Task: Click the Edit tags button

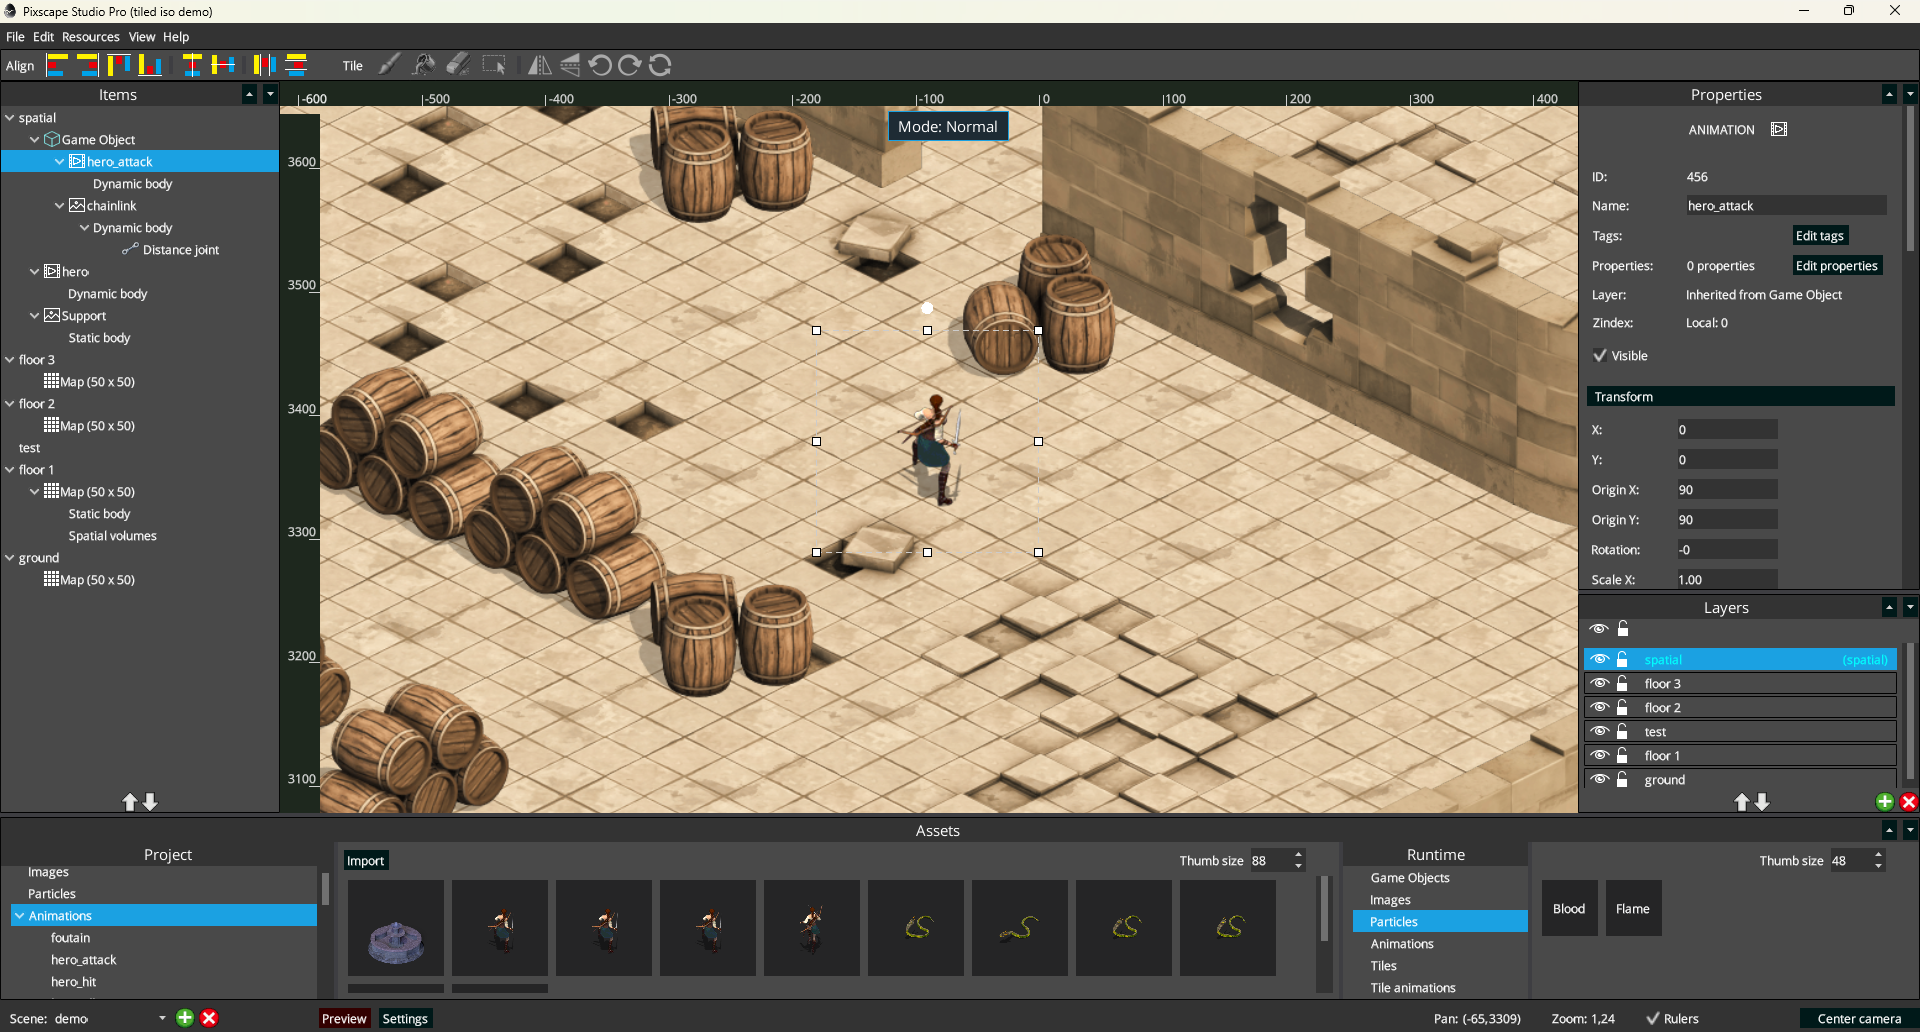Action: [1819, 235]
